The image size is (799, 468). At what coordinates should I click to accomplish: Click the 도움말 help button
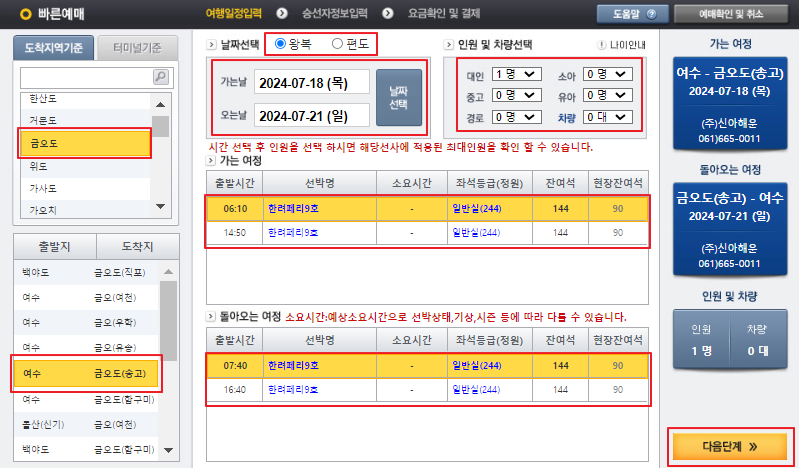(633, 14)
